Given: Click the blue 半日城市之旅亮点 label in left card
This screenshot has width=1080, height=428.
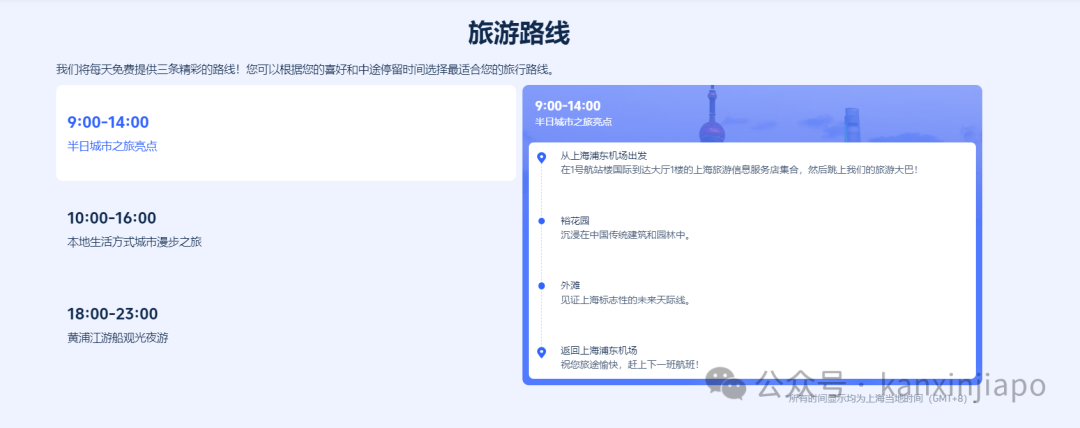Looking at the screenshot, I should tap(112, 146).
